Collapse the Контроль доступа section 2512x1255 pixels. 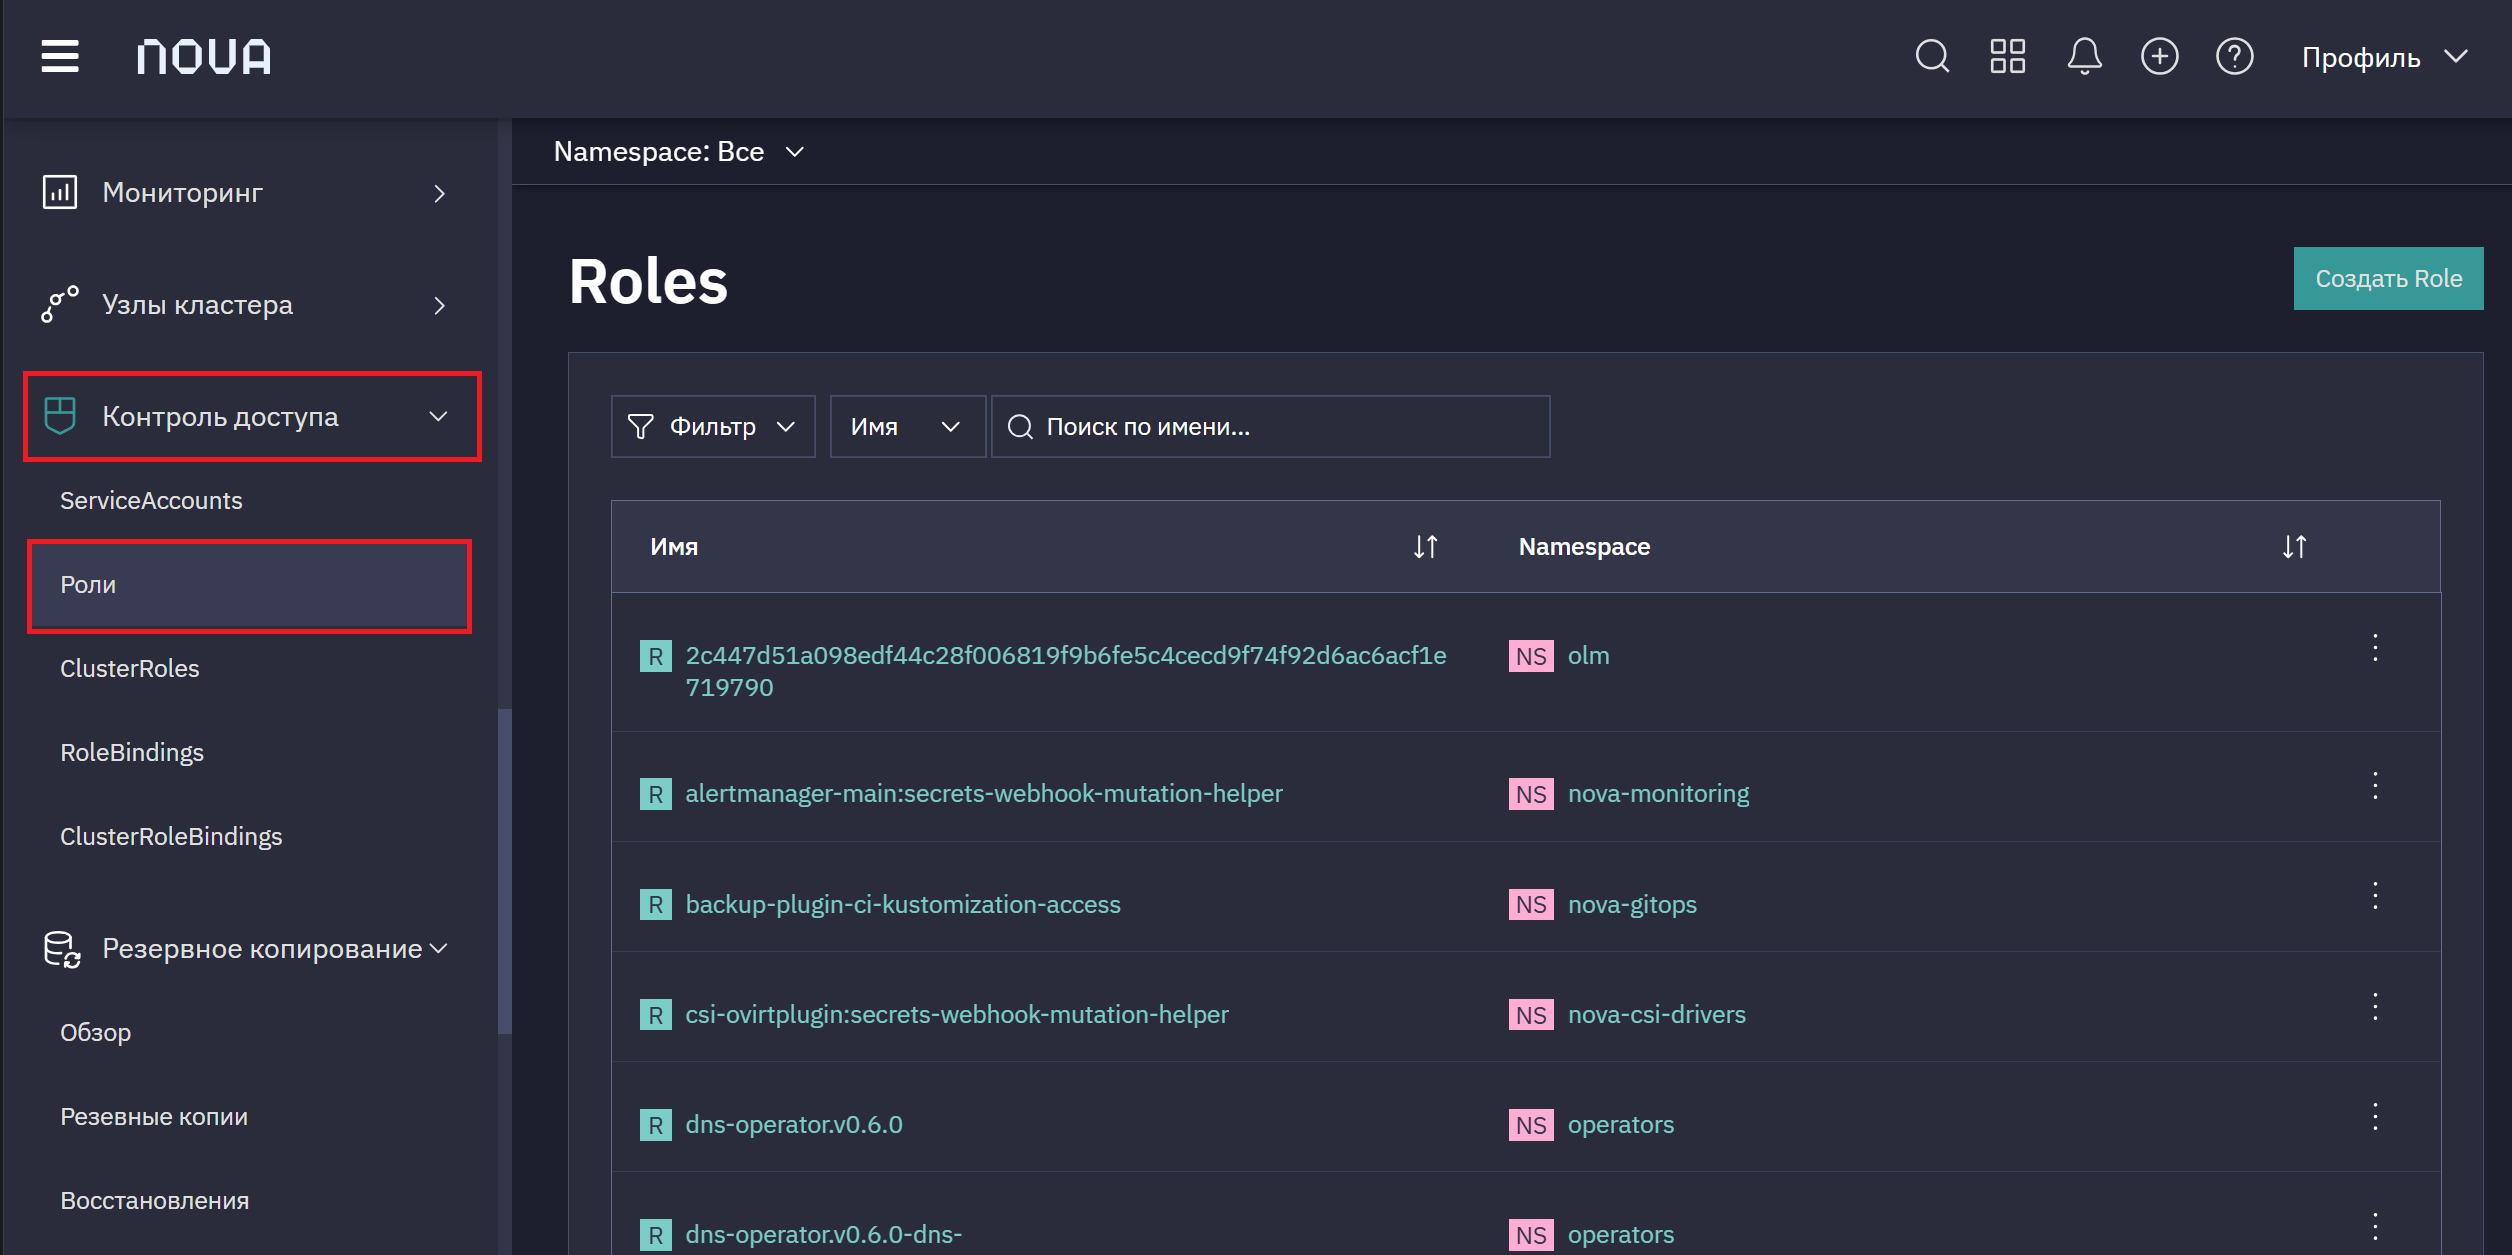tap(252, 417)
